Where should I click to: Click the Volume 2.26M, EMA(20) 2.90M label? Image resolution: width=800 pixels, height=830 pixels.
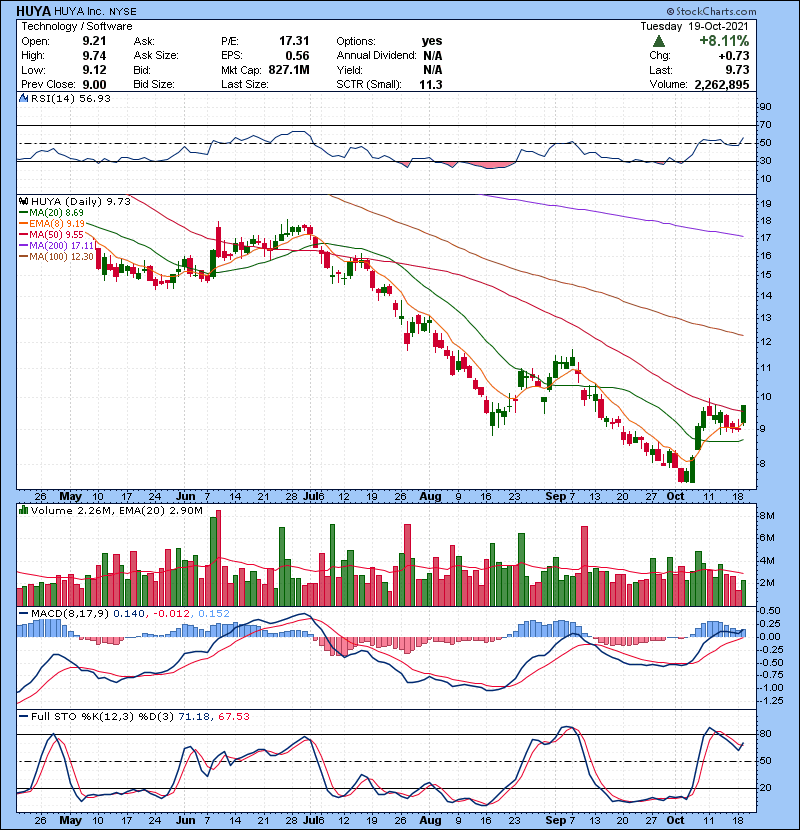[116, 510]
